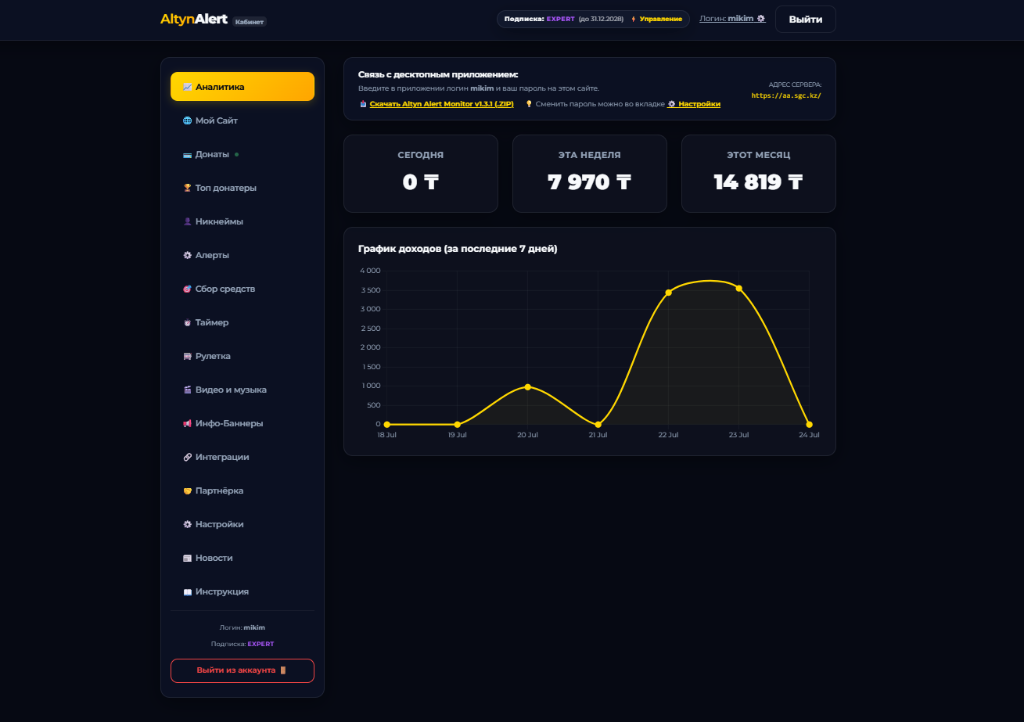This screenshot has width=1024, height=722.
Task: Select Никнеймы from the sidebar
Action: pos(242,221)
